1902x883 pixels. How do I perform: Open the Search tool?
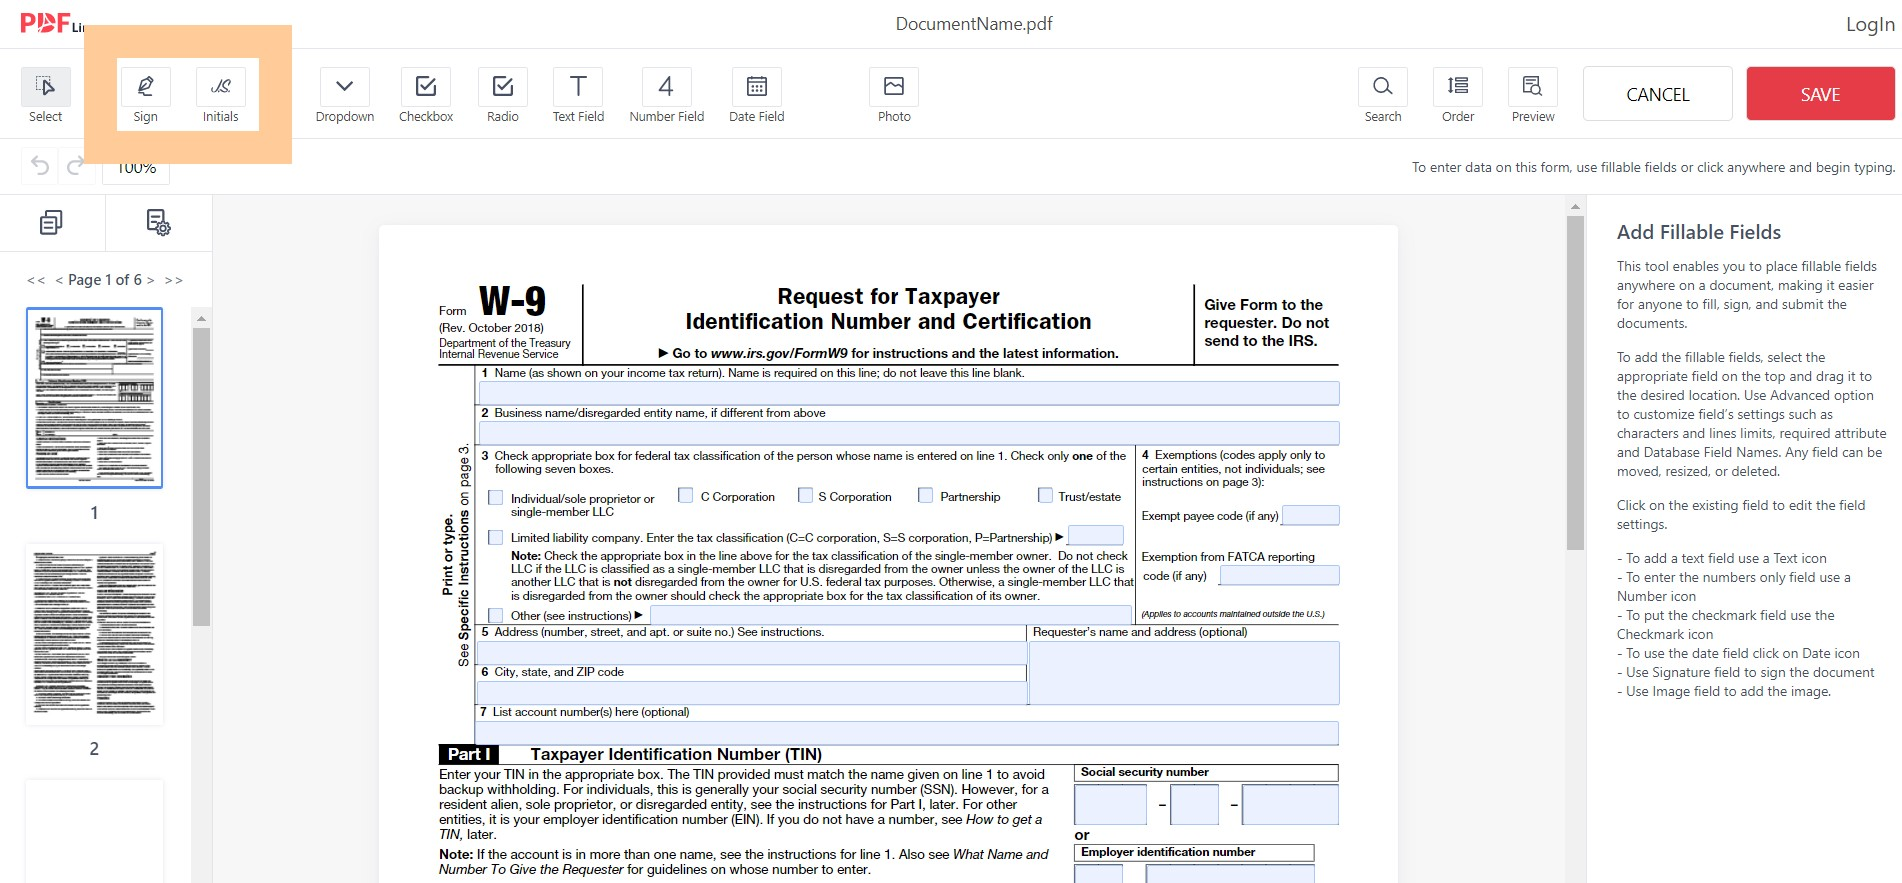coord(1383,96)
